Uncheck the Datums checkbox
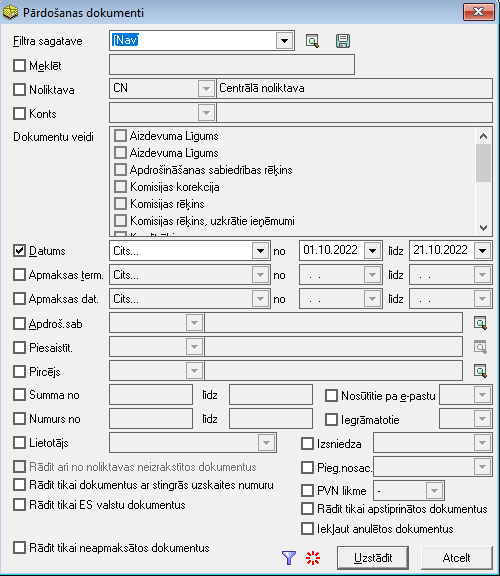The image size is (500, 576). coord(19,251)
